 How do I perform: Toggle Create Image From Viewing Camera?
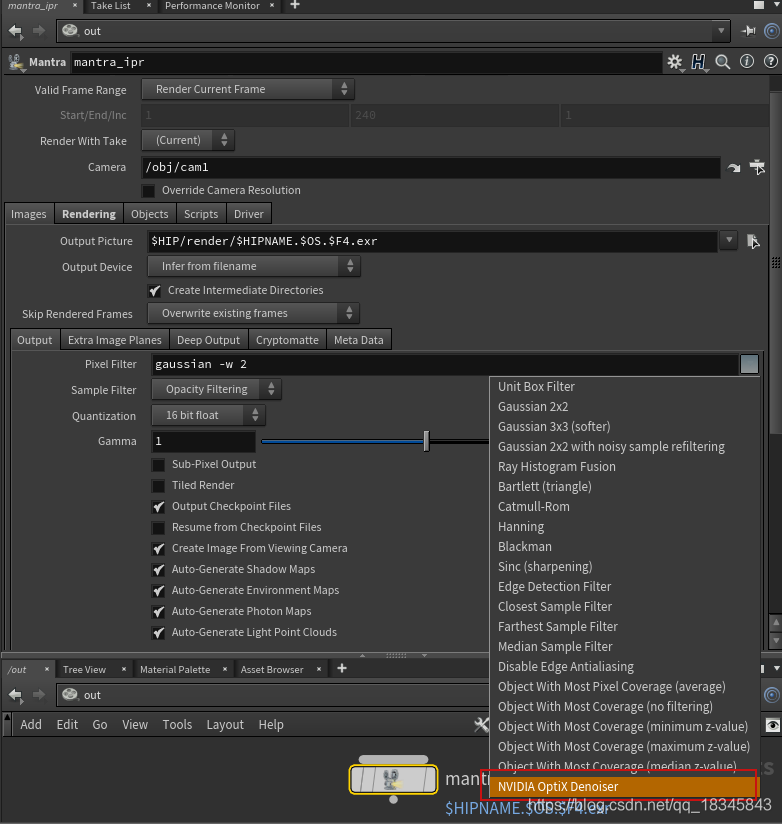158,549
